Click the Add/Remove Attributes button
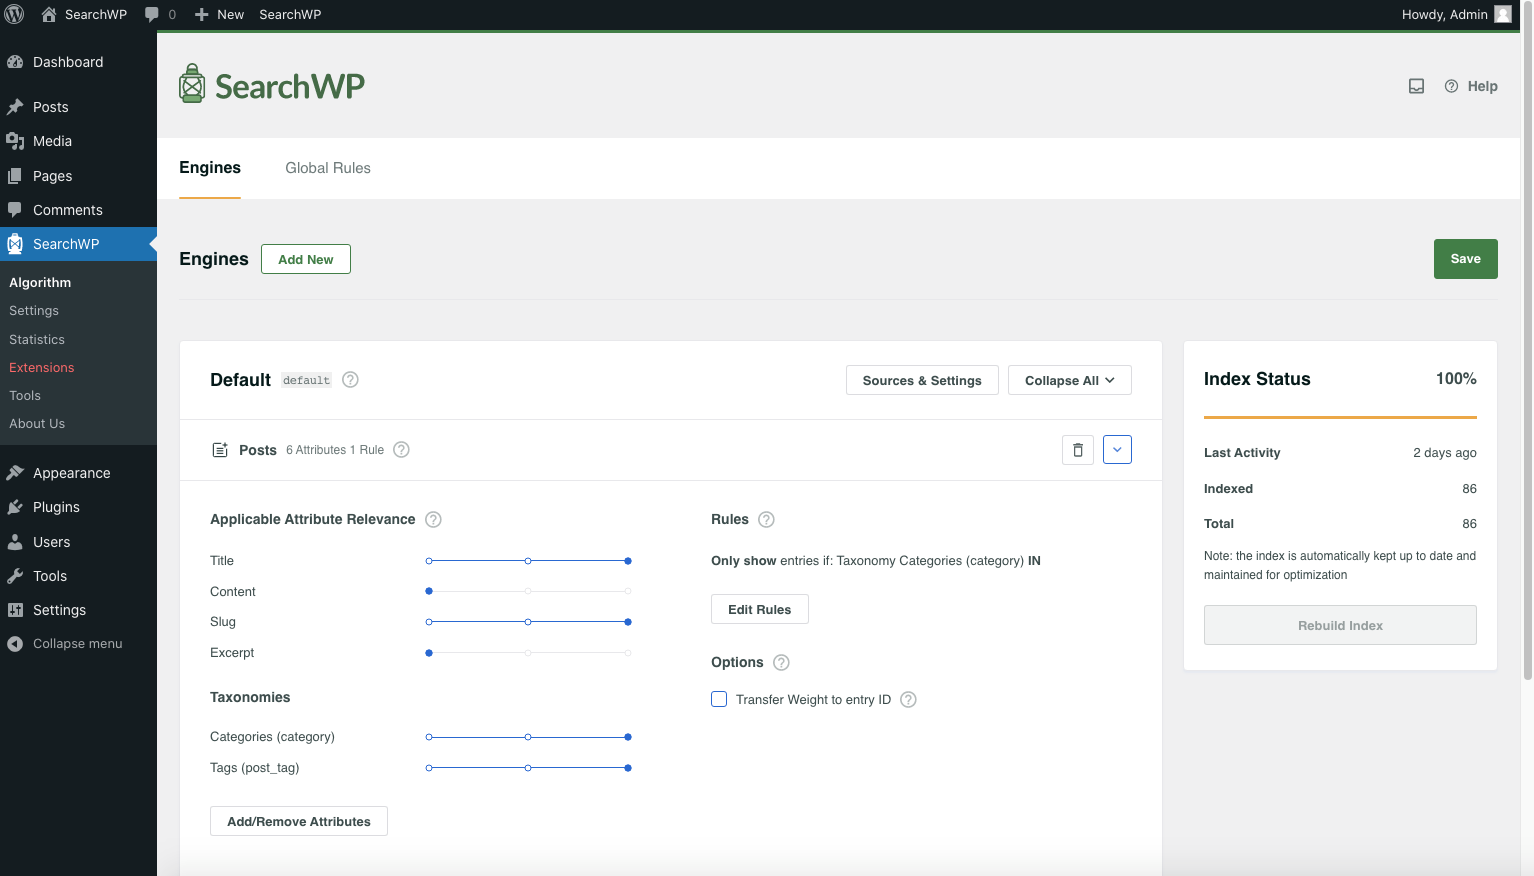The height and width of the screenshot is (876, 1534). pyautogui.click(x=298, y=821)
